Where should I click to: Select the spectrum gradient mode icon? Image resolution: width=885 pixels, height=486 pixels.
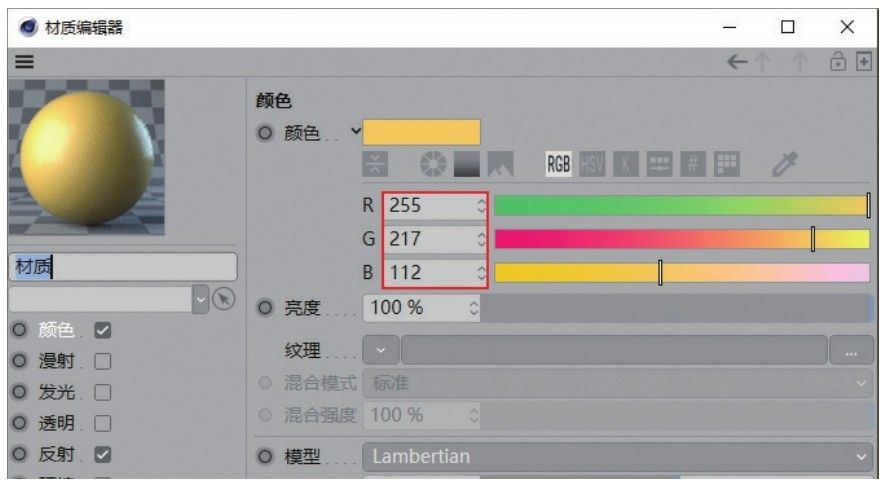(x=467, y=164)
